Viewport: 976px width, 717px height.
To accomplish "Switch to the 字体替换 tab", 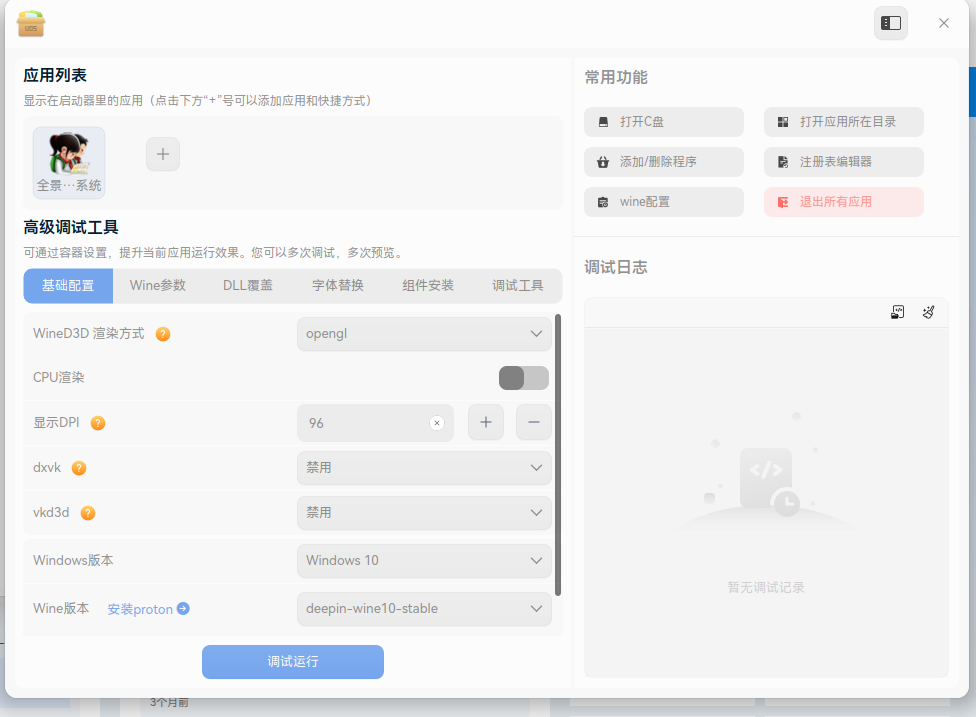I will pyautogui.click(x=338, y=286).
